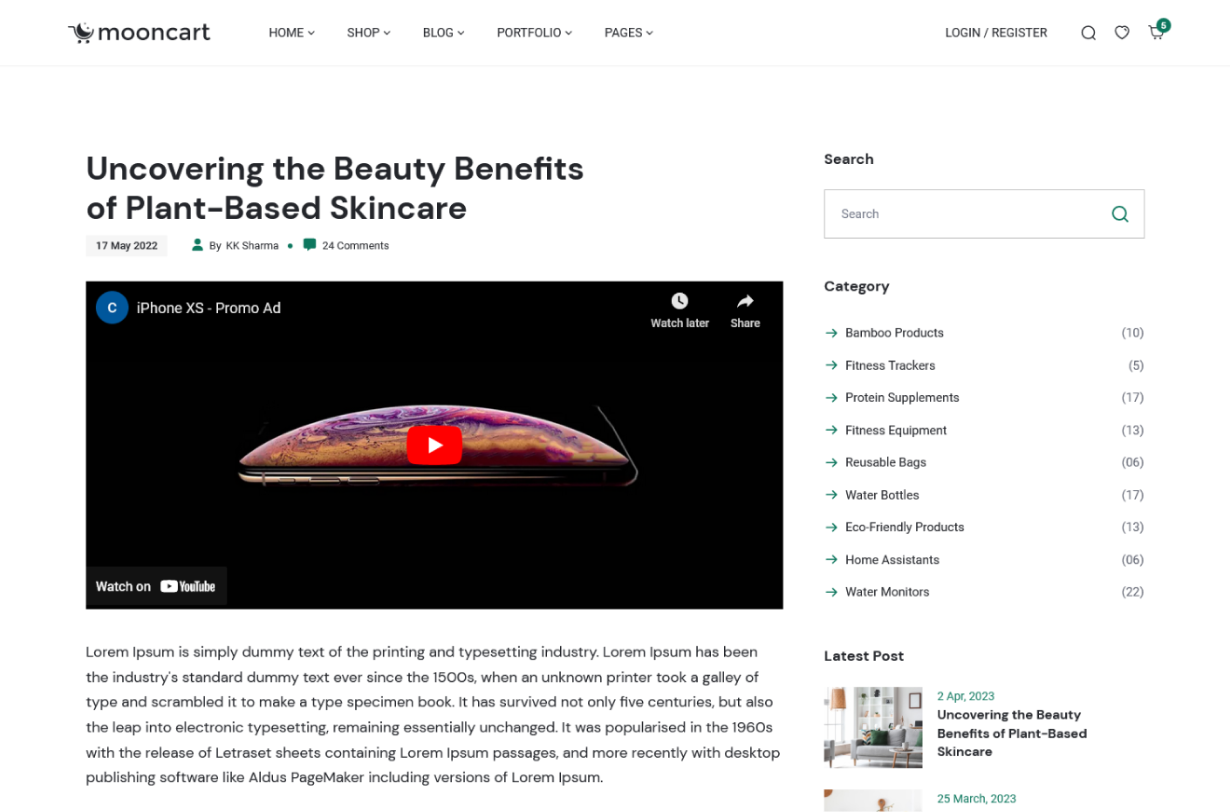The image size is (1230, 812).
Task: Click the Watch later clock icon
Action: coord(679,302)
